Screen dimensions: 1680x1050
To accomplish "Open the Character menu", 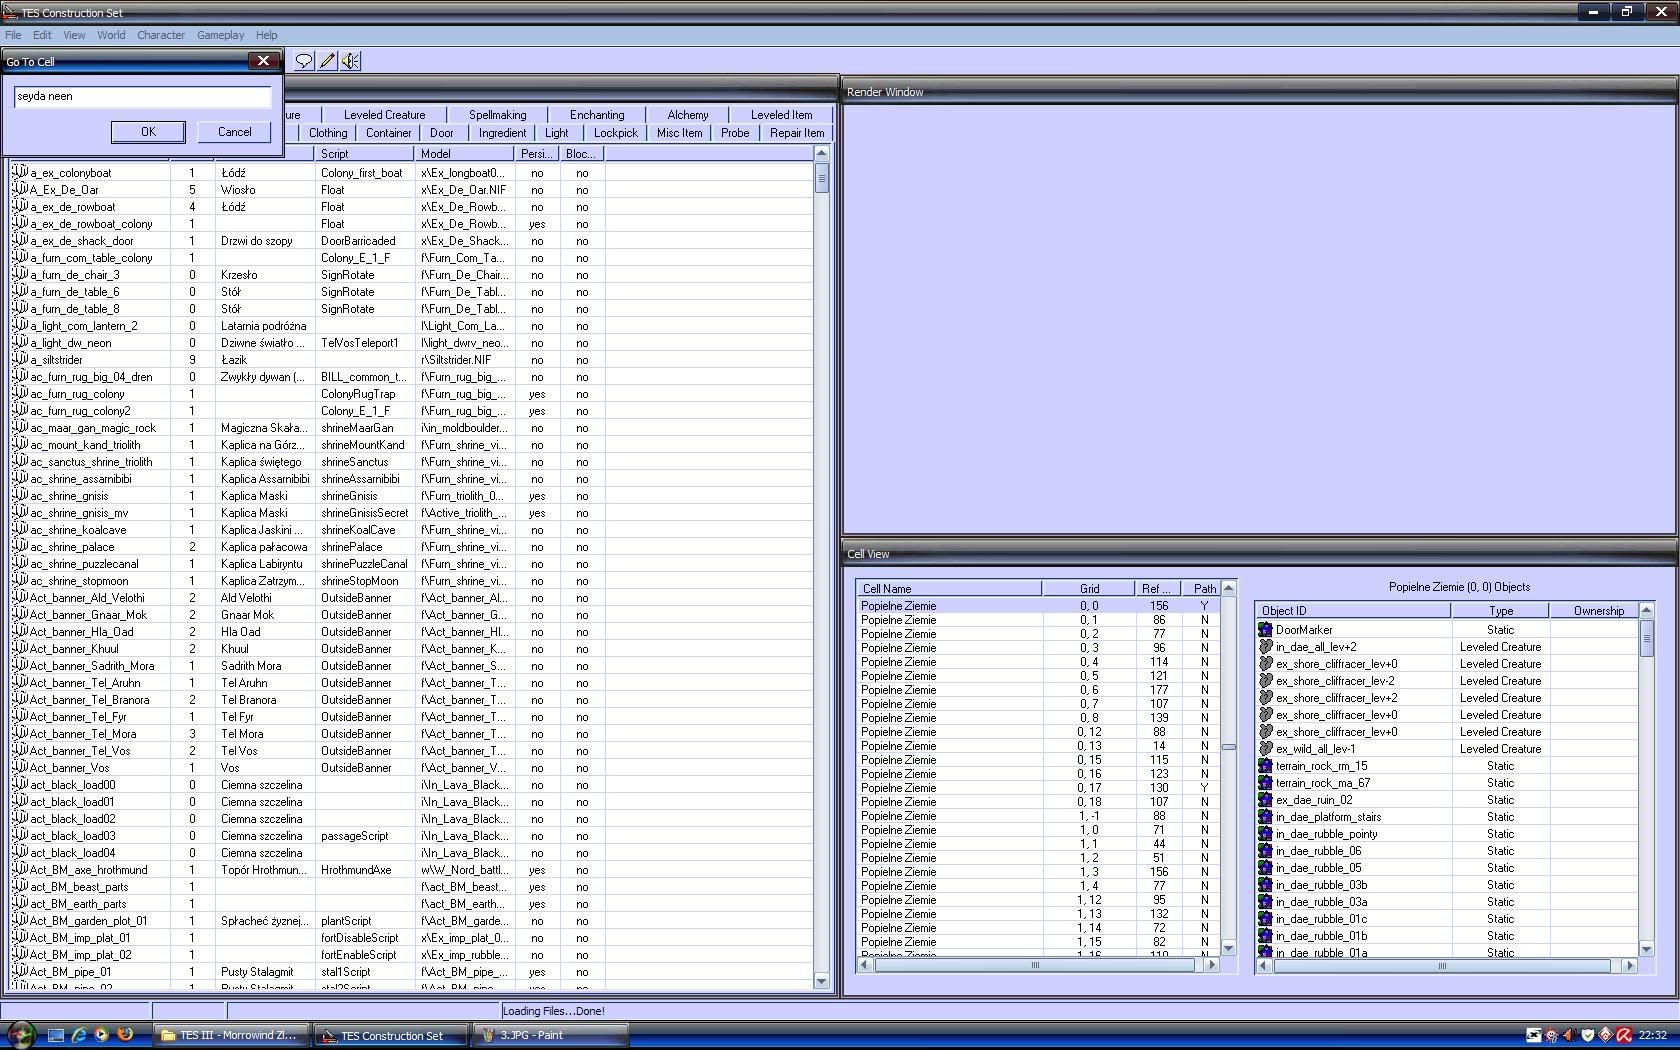I will pyautogui.click(x=161, y=35).
